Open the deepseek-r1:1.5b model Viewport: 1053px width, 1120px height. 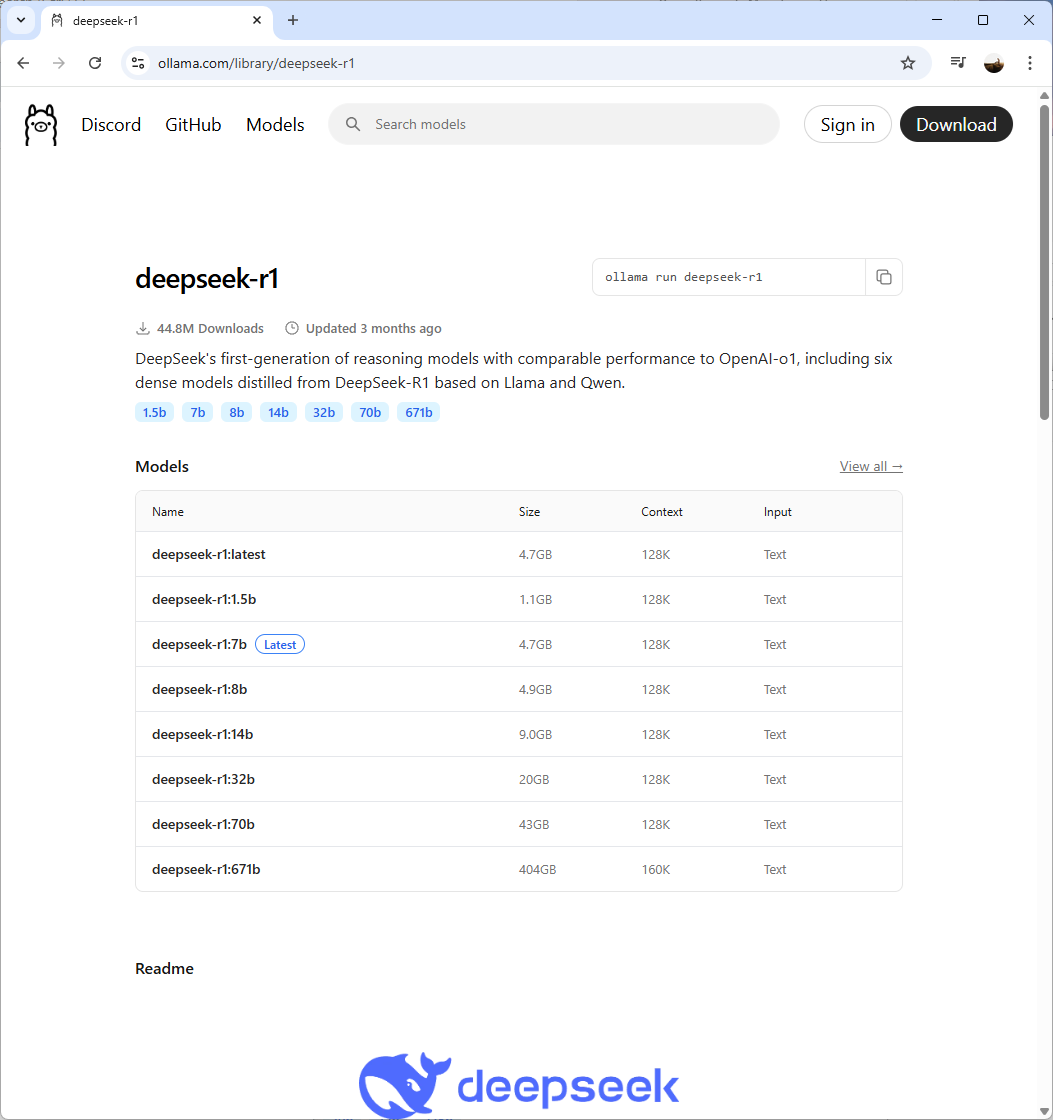point(204,599)
